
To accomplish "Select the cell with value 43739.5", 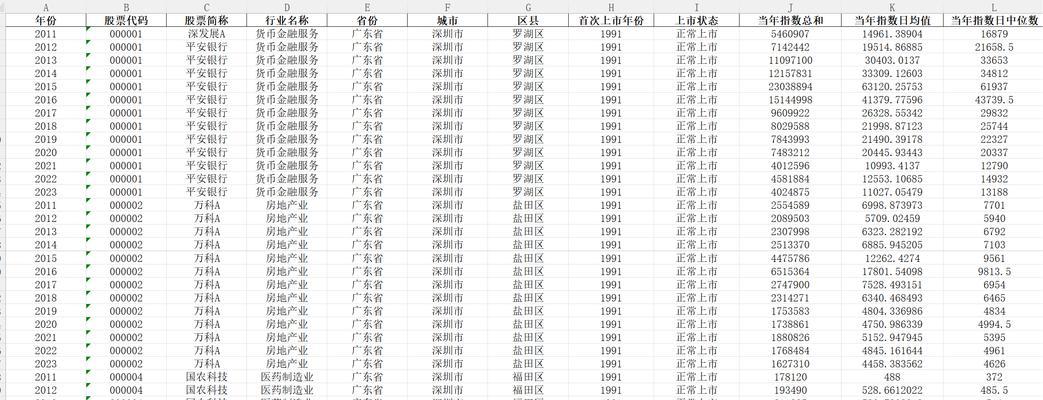I will [x=993, y=100].
